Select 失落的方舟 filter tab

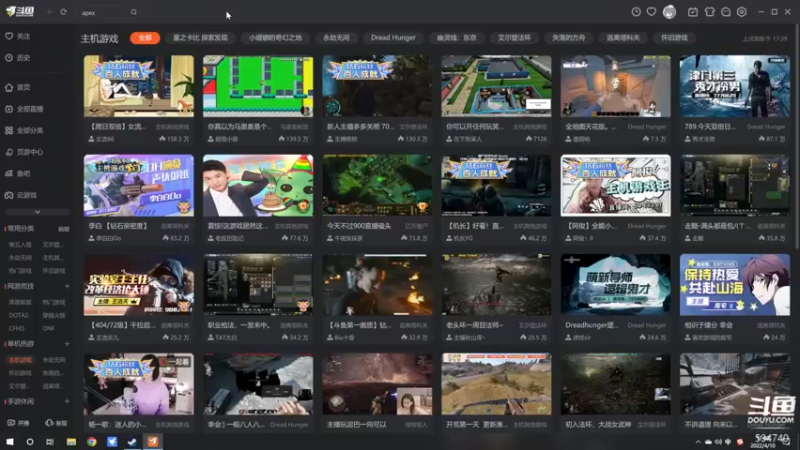click(568, 38)
